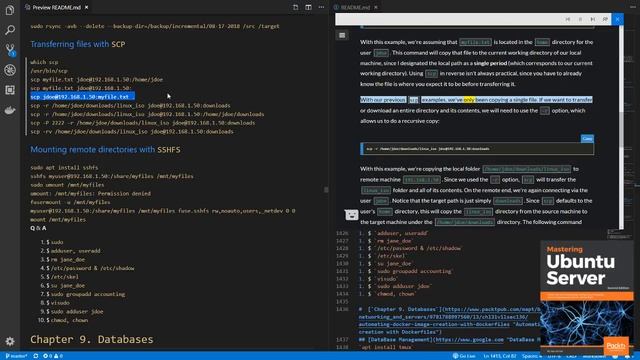
Task: Open the Explorer view in activity bar
Action: 10,10
